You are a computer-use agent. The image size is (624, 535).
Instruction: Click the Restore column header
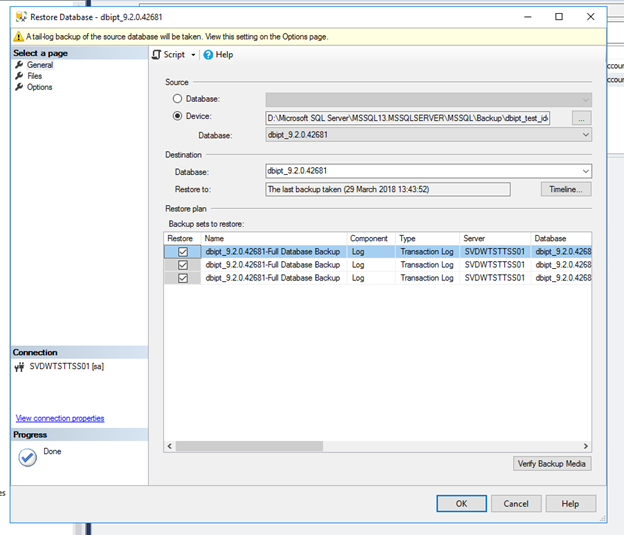pyautogui.click(x=182, y=238)
